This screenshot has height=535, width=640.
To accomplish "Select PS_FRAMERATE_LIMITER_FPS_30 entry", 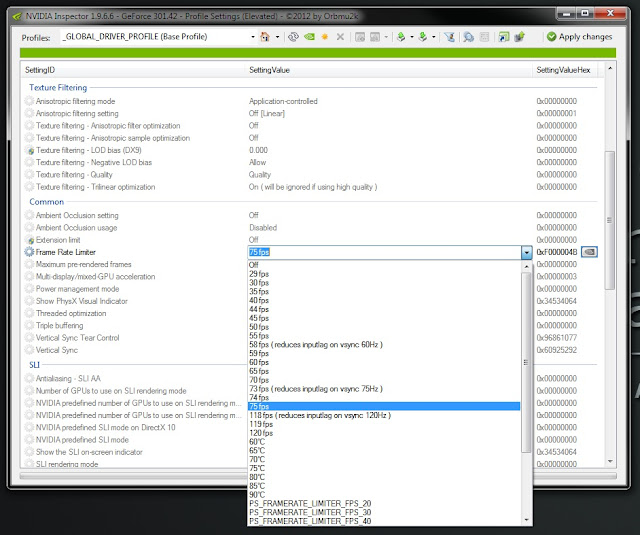I will tap(384, 513).
